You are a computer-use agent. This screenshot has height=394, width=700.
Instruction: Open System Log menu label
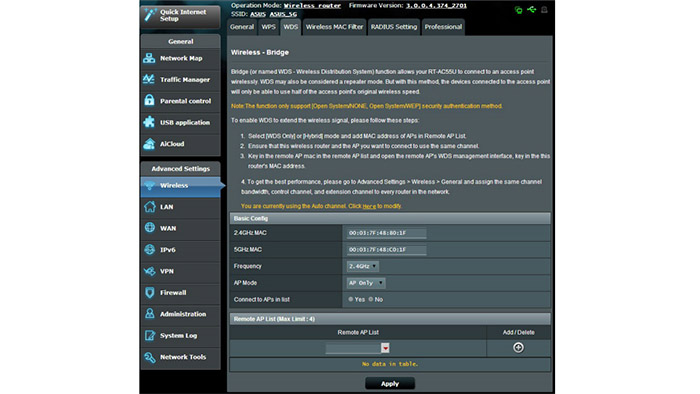click(179, 336)
